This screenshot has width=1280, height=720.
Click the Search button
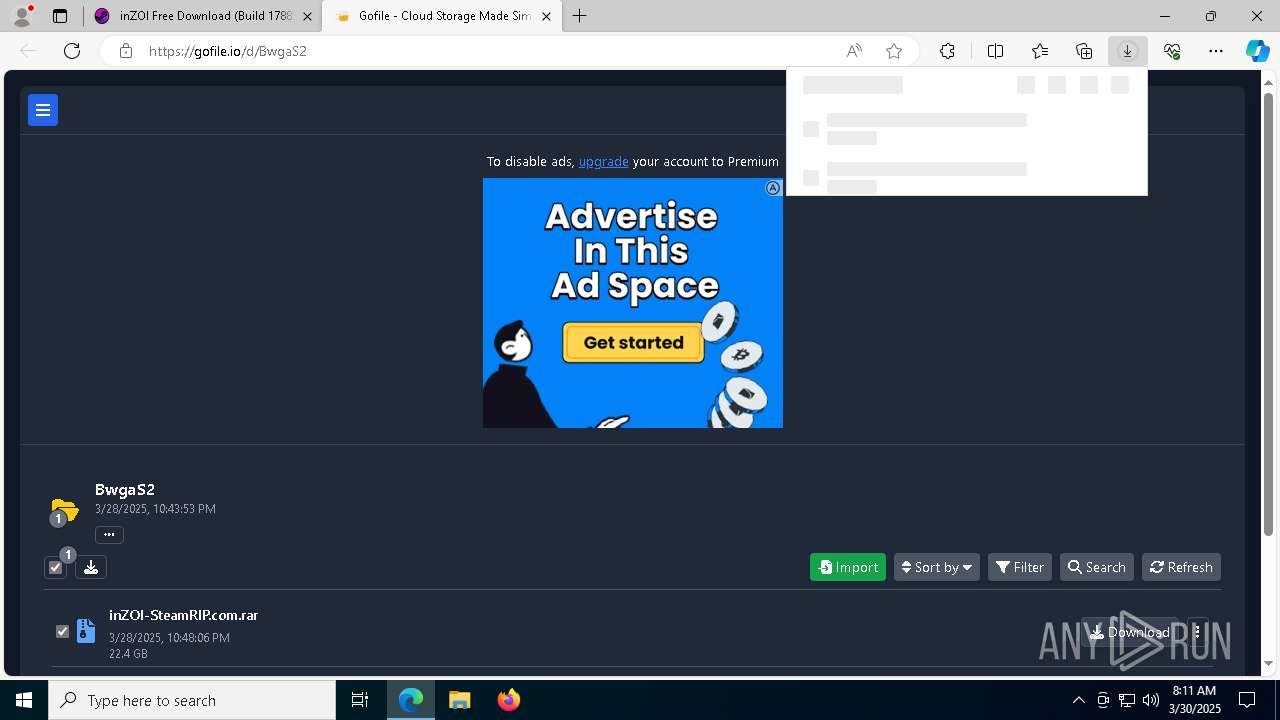pyautogui.click(x=1097, y=567)
